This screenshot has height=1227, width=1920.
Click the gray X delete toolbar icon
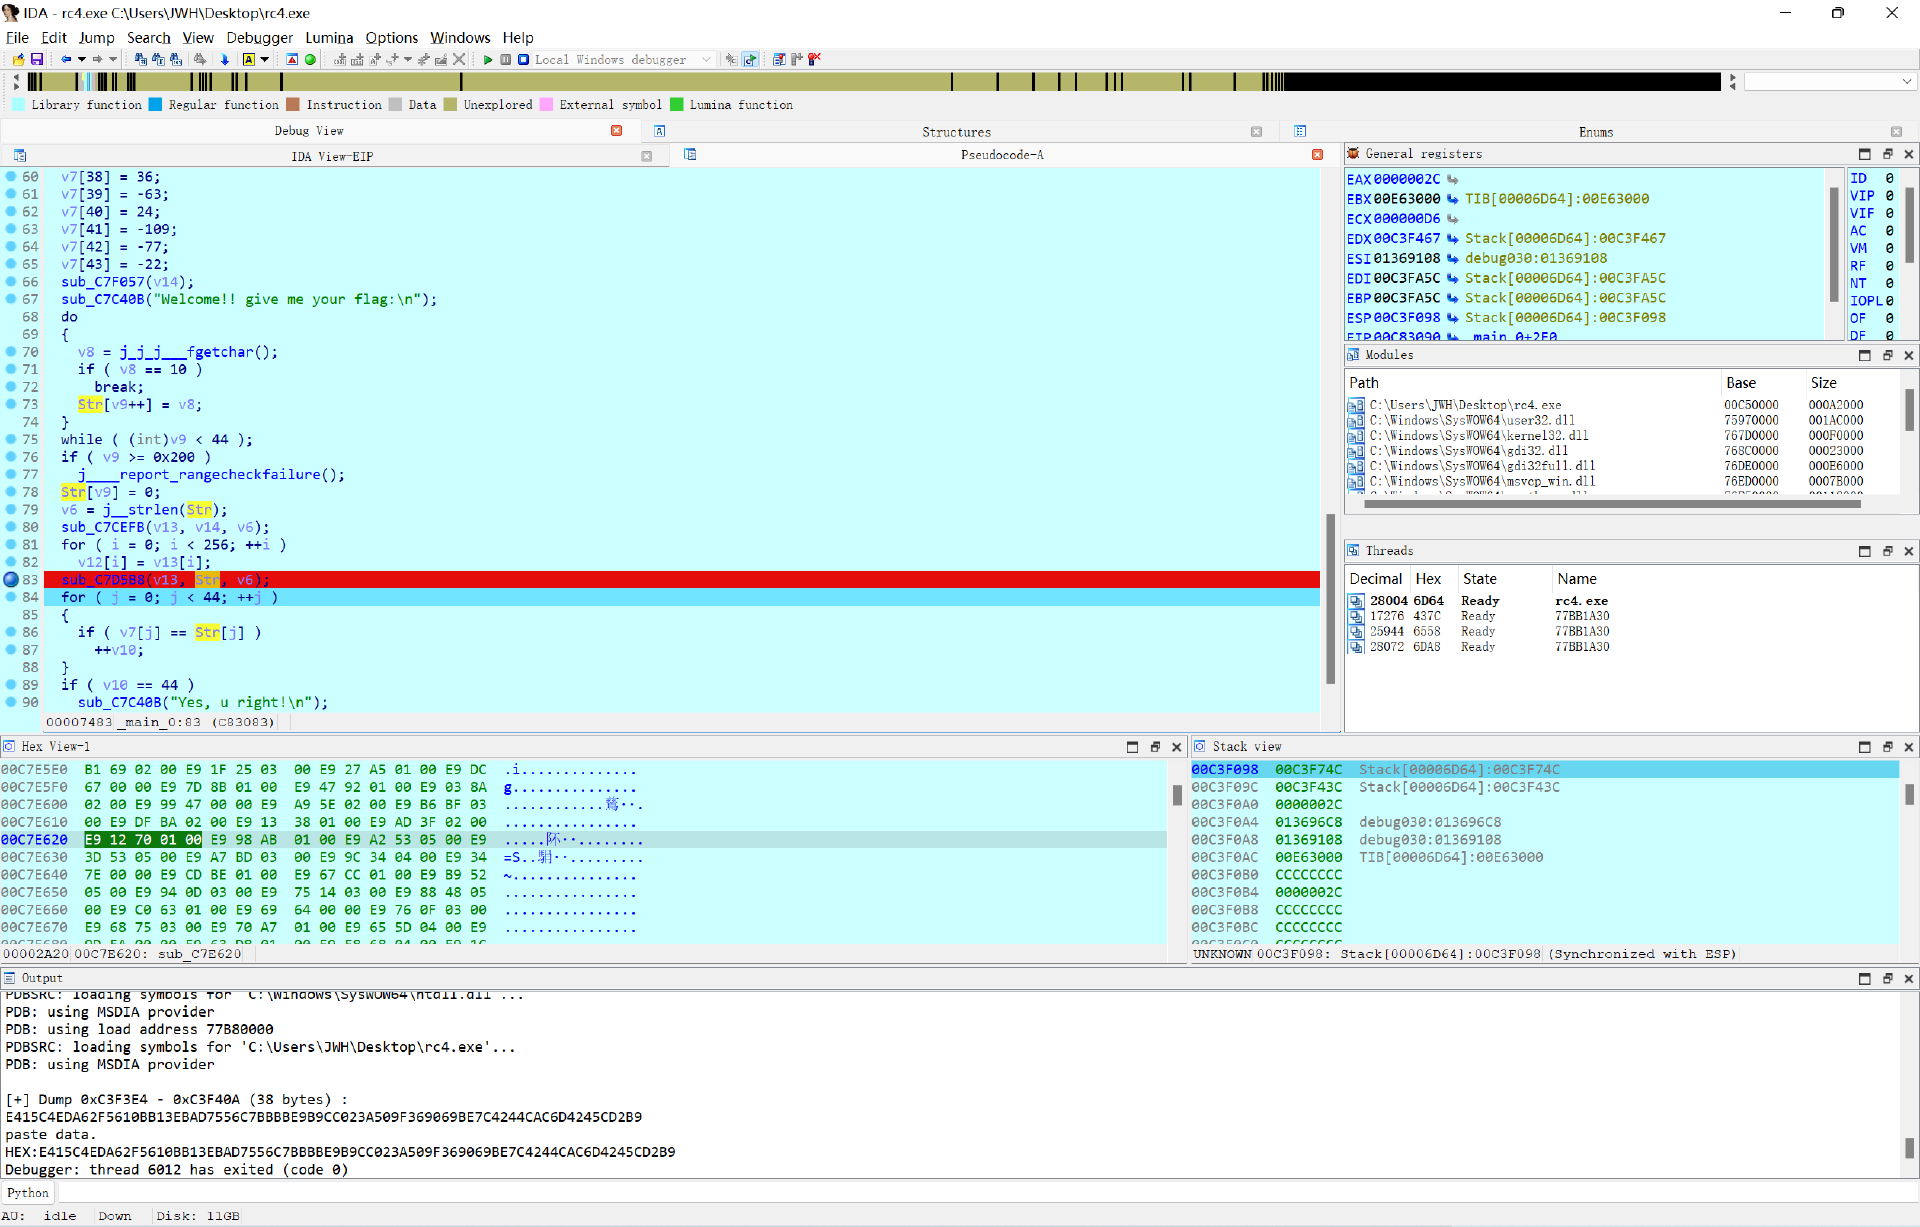tap(459, 60)
